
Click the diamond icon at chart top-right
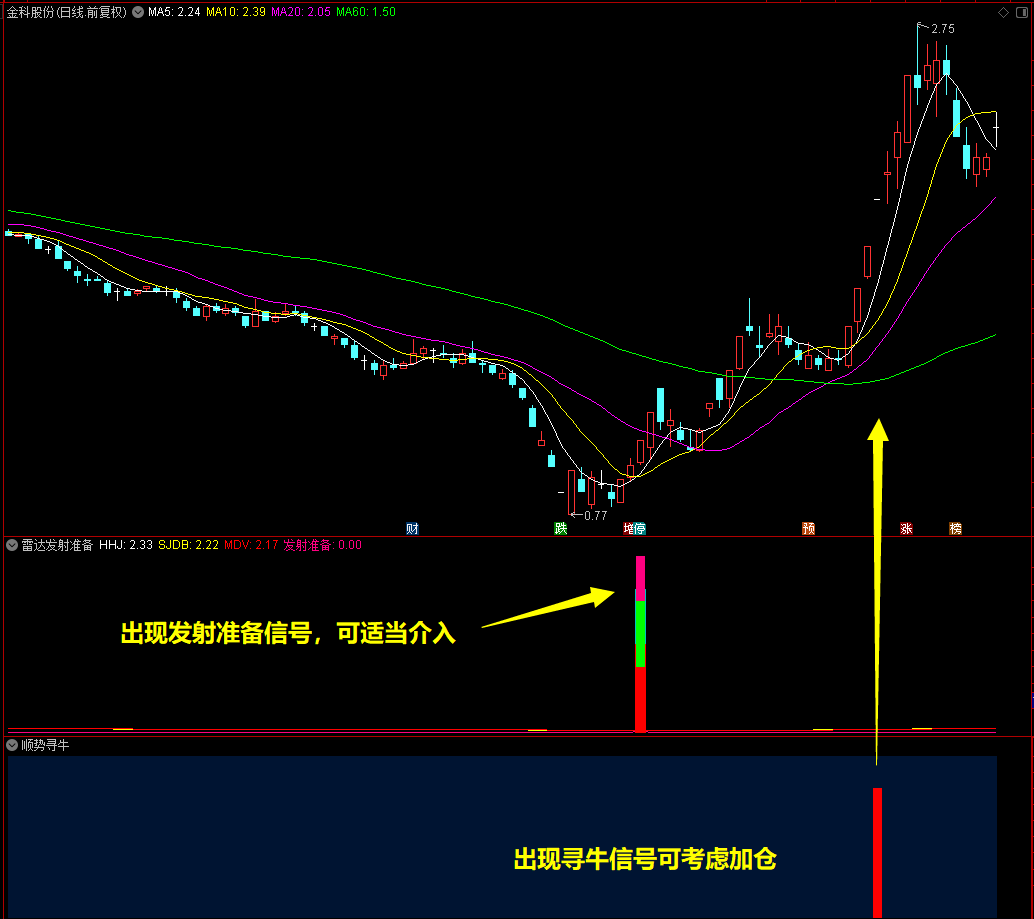tap(1003, 13)
